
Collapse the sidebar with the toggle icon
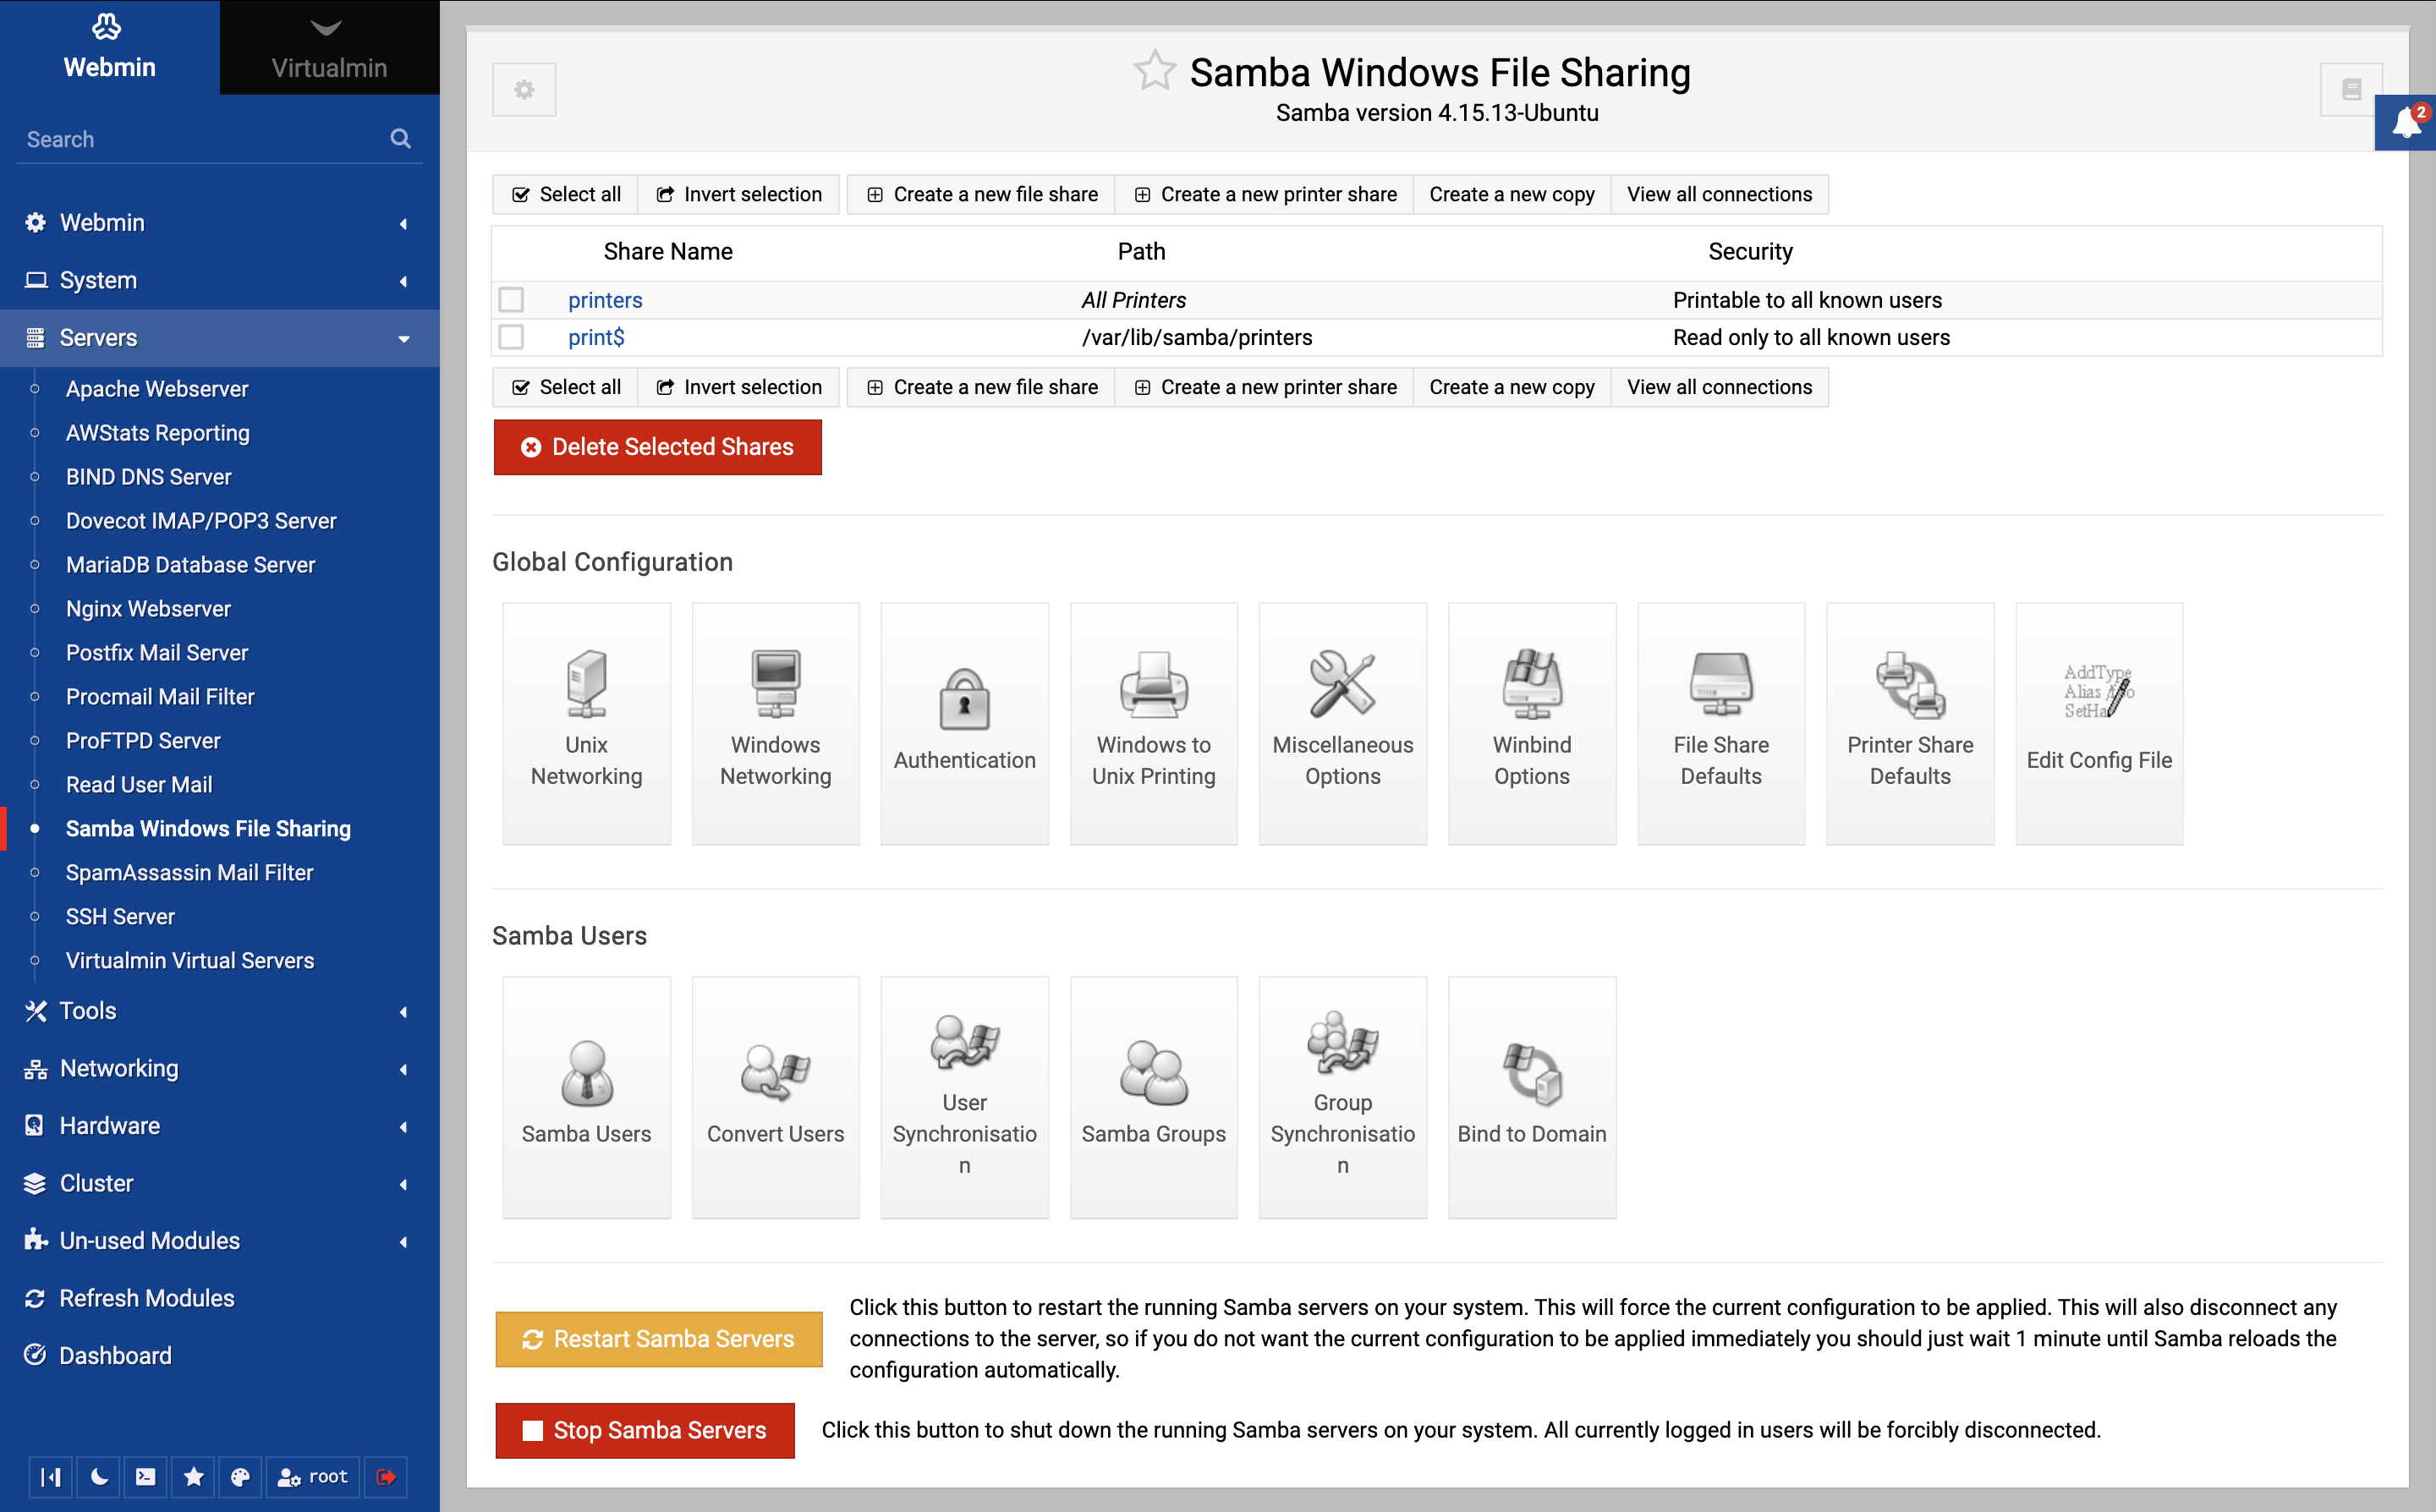(51, 1476)
